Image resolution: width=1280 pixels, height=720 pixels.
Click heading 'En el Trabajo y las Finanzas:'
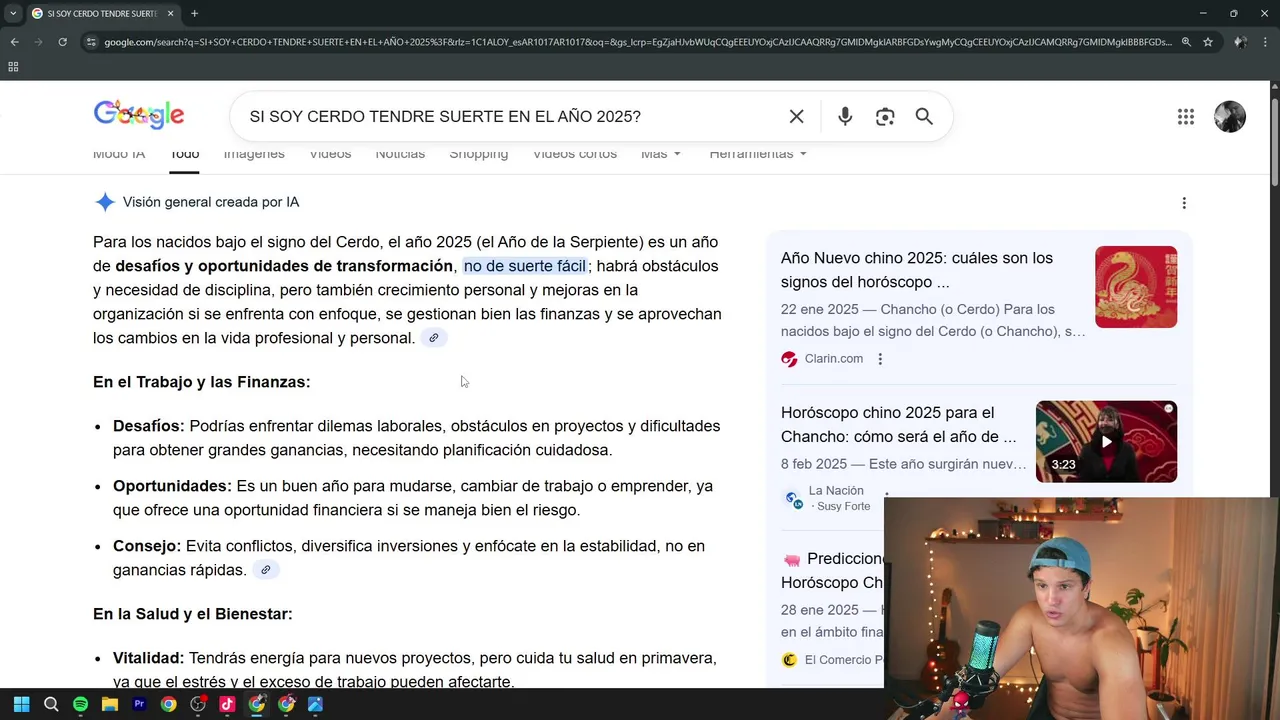[202, 382]
